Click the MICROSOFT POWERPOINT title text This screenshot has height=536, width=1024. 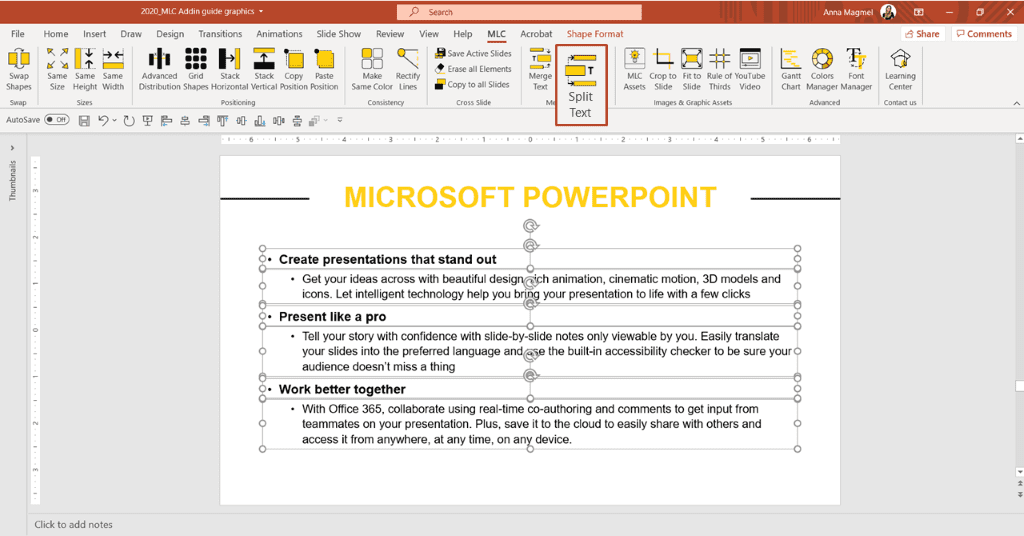pyautogui.click(x=530, y=198)
